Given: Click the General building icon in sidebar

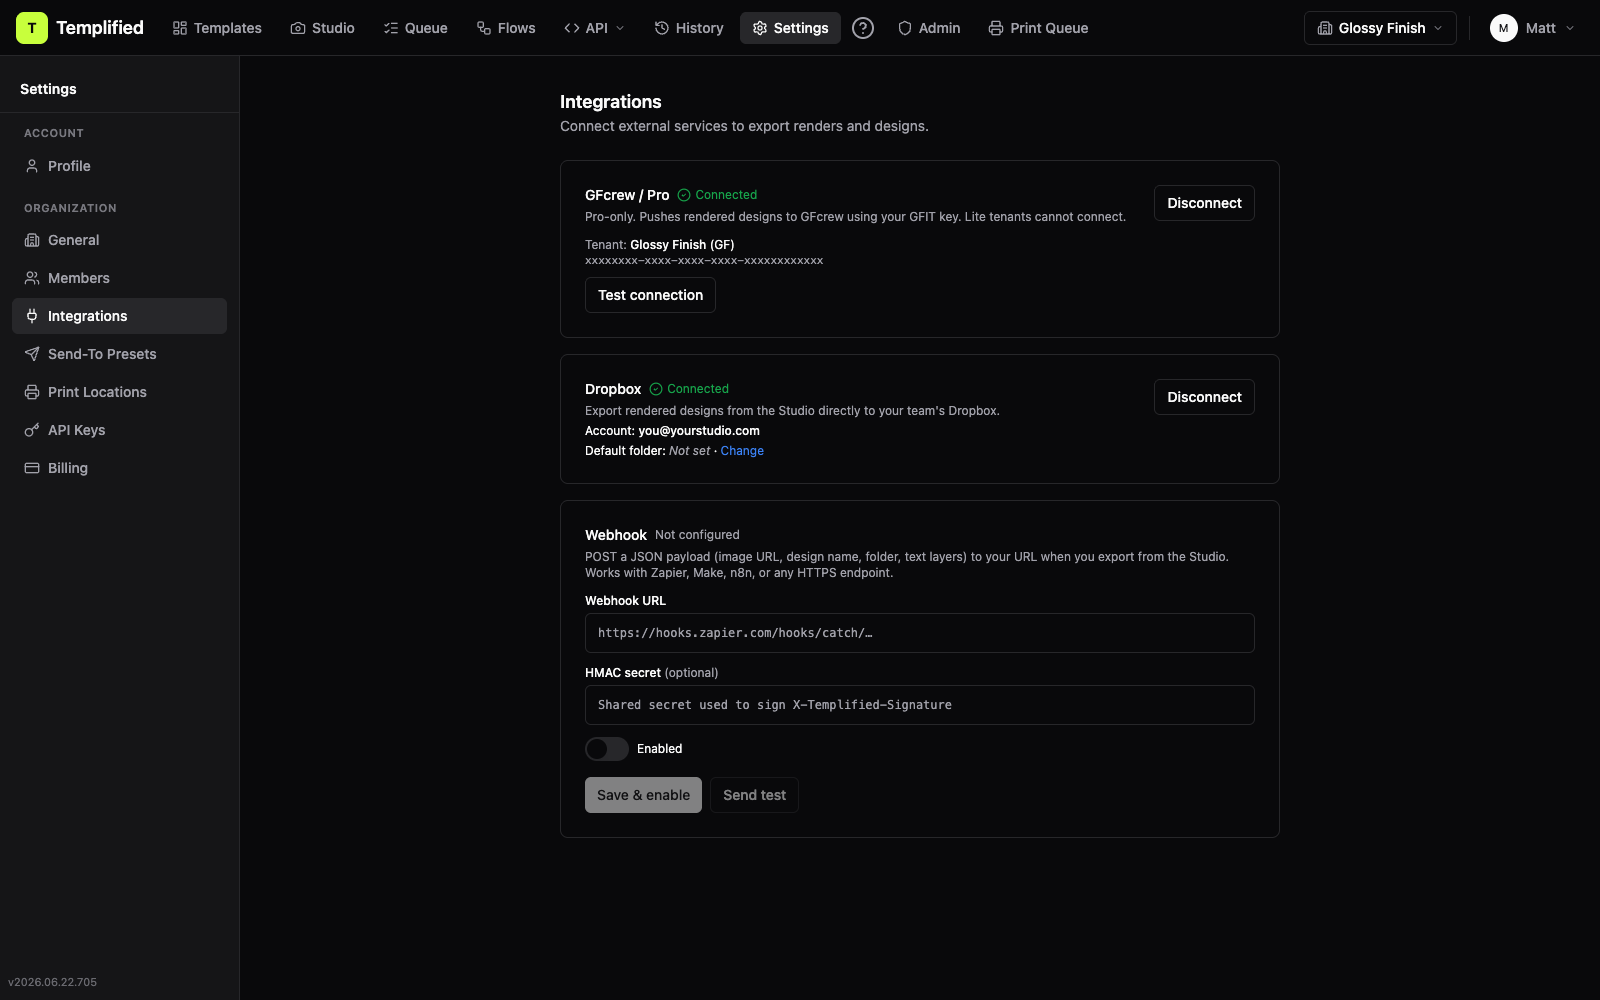Looking at the screenshot, I should point(32,240).
